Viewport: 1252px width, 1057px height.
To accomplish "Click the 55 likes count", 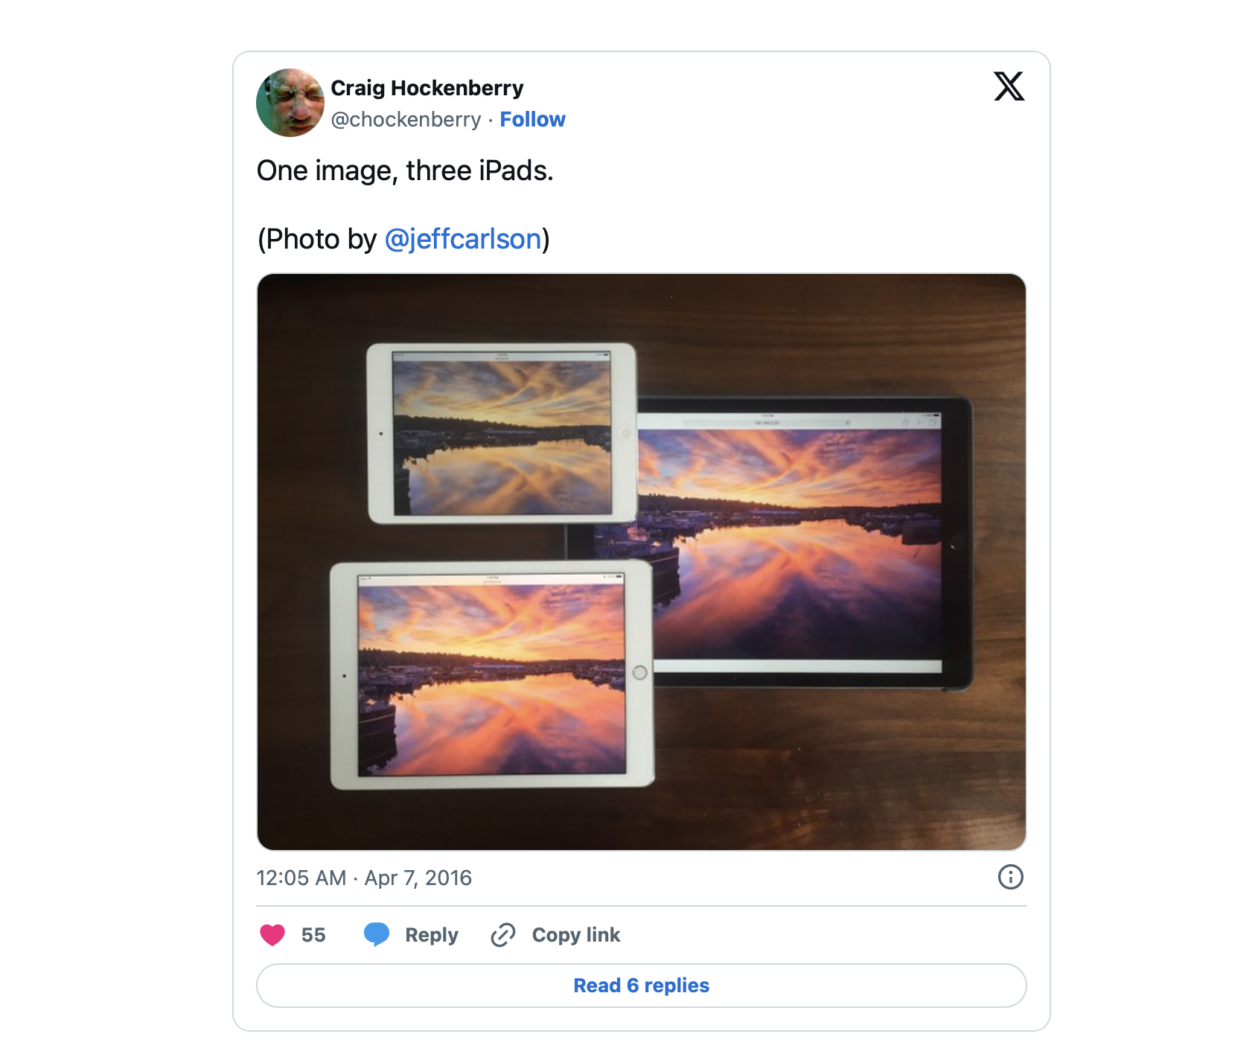I will [x=313, y=935].
